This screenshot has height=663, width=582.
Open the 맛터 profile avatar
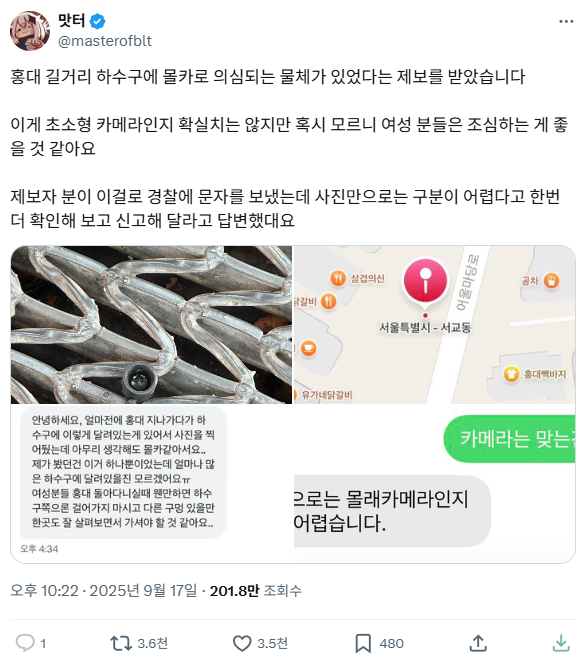click(x=30, y=31)
